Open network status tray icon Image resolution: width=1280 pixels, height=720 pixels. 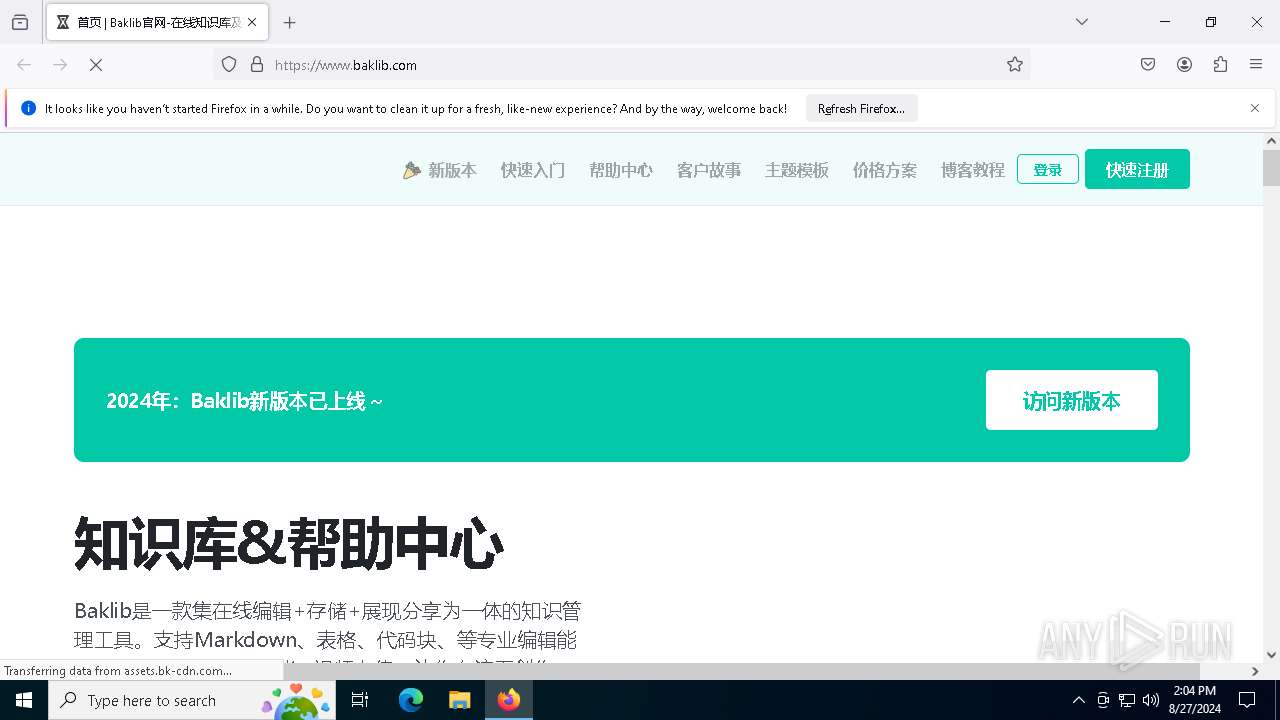(x=1127, y=700)
